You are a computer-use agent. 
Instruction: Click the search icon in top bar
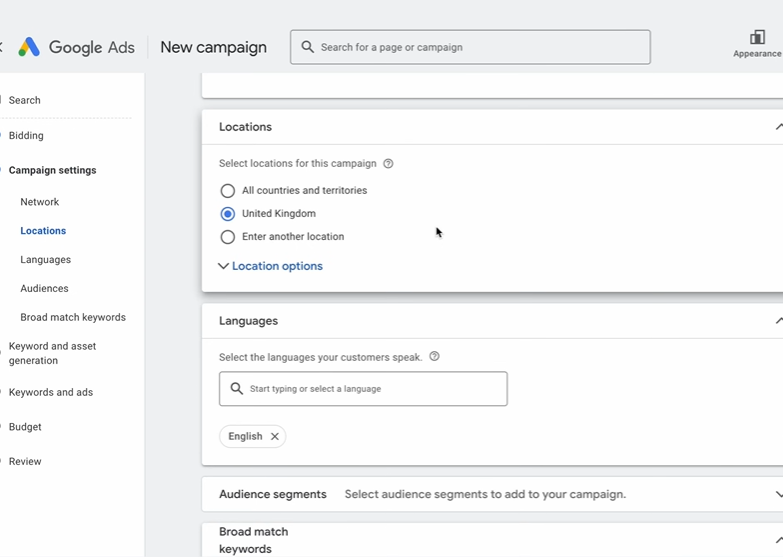(307, 47)
